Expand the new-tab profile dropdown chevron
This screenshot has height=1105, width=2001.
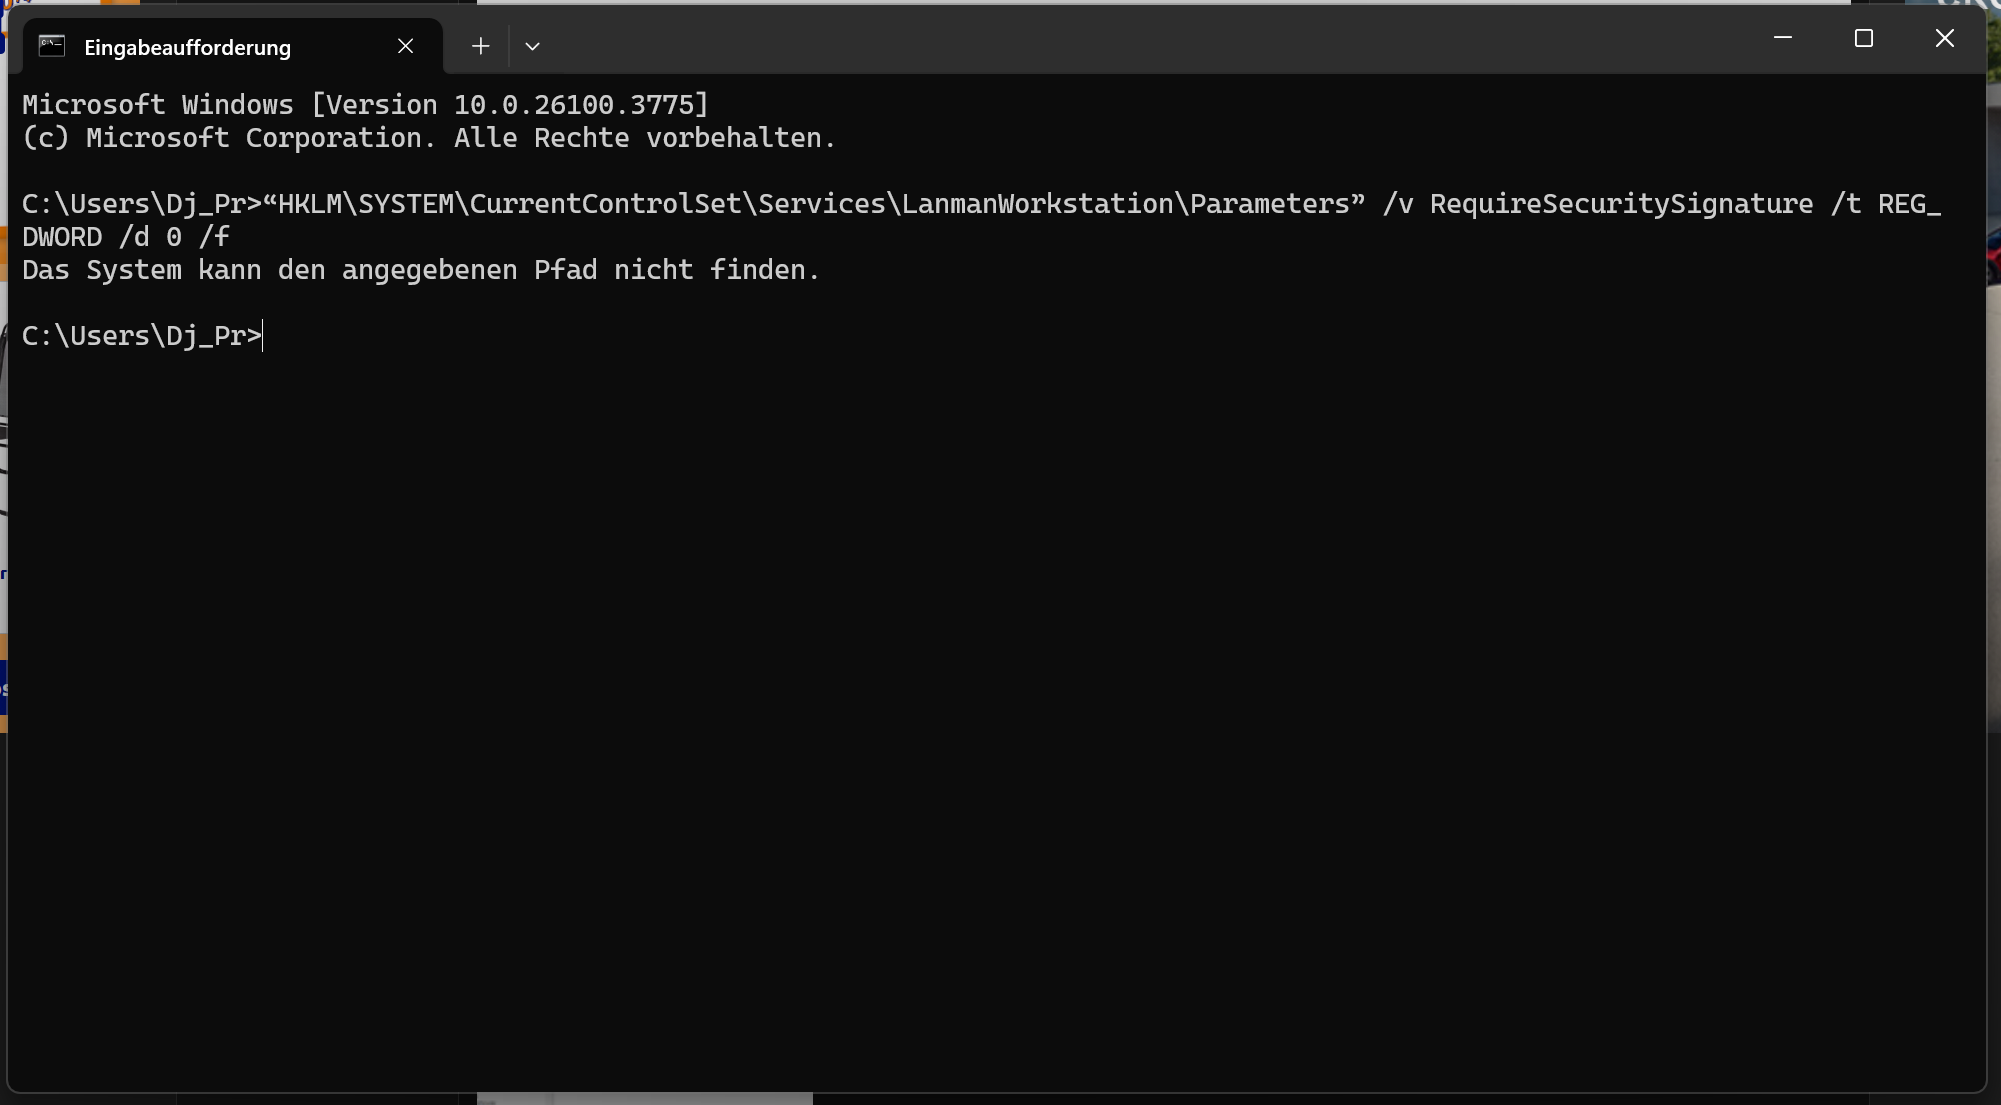532,46
